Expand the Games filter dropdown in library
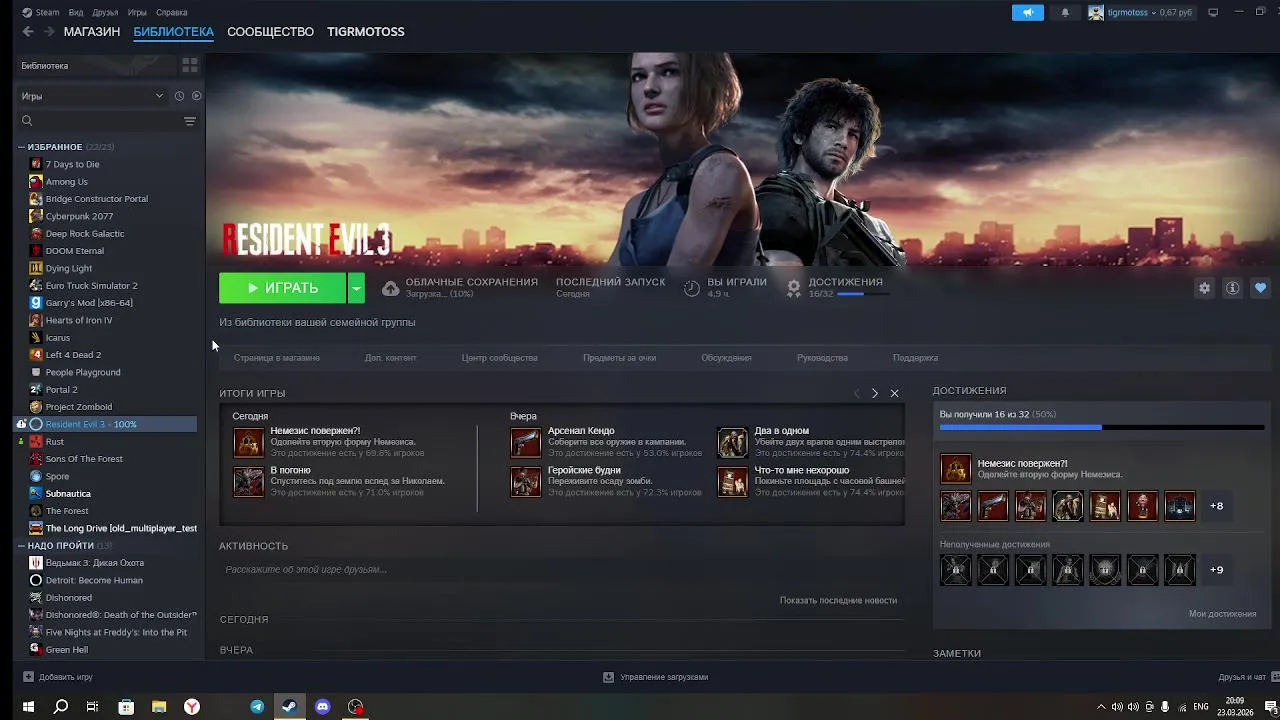Image resolution: width=1280 pixels, height=720 pixels. click(92, 96)
